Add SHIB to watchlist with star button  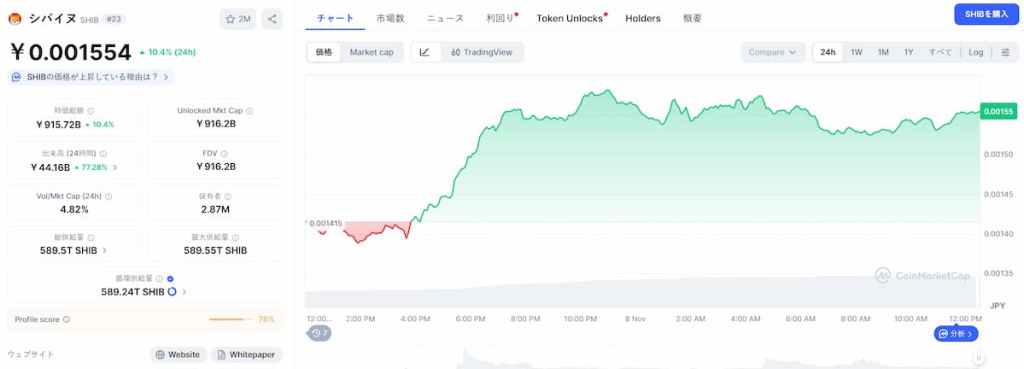(x=238, y=19)
